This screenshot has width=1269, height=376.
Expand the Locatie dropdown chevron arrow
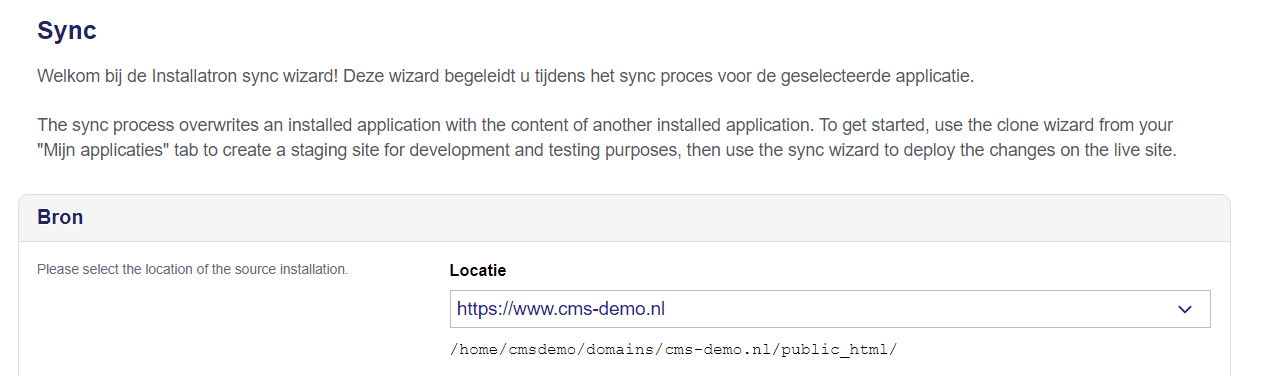[1185, 309]
